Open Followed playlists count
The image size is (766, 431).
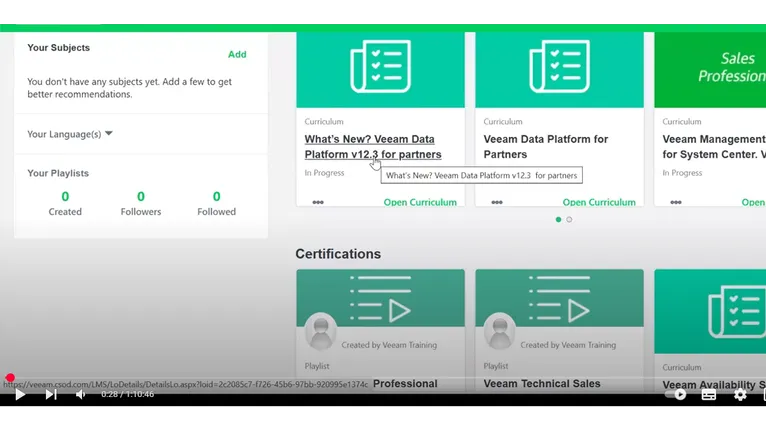coord(216,203)
